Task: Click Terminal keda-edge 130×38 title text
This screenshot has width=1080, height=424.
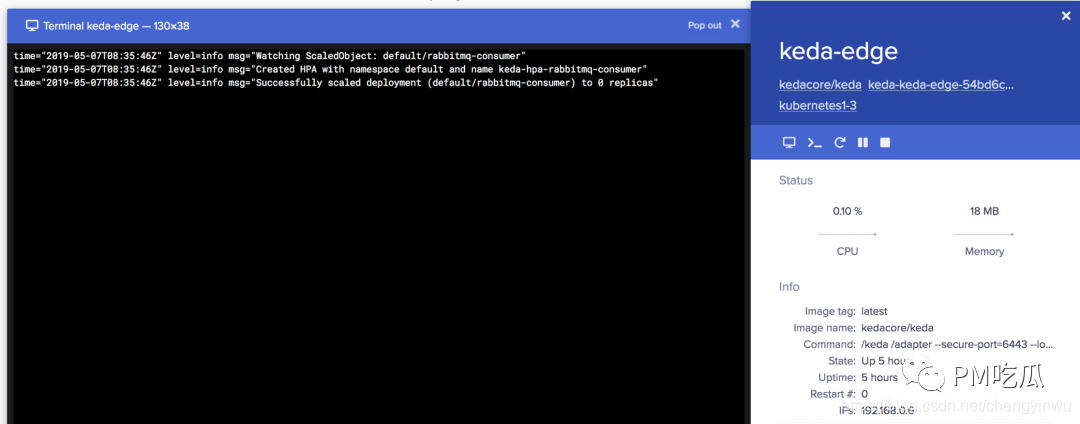Action: 116,25
